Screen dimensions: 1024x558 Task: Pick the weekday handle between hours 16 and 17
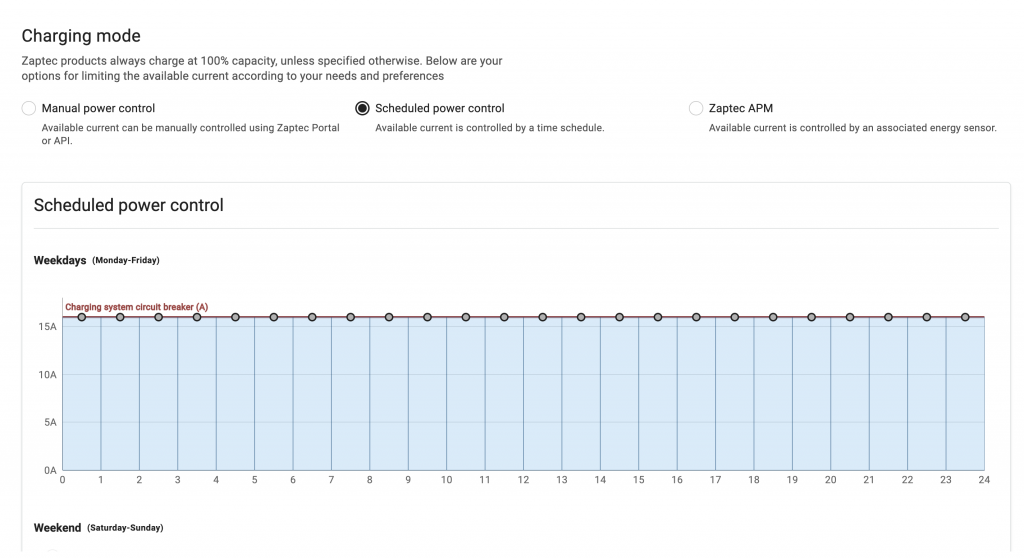(x=696, y=317)
